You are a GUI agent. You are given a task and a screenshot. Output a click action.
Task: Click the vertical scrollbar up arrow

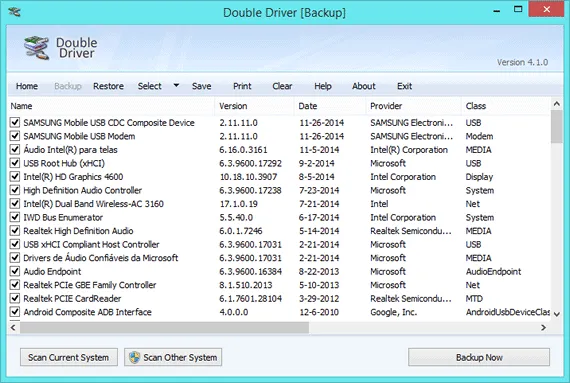557,104
